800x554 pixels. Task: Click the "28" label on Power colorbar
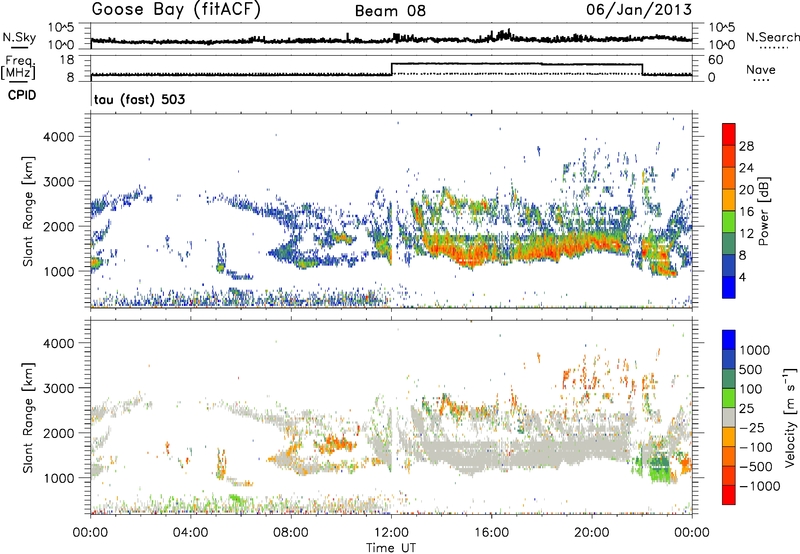coord(746,146)
